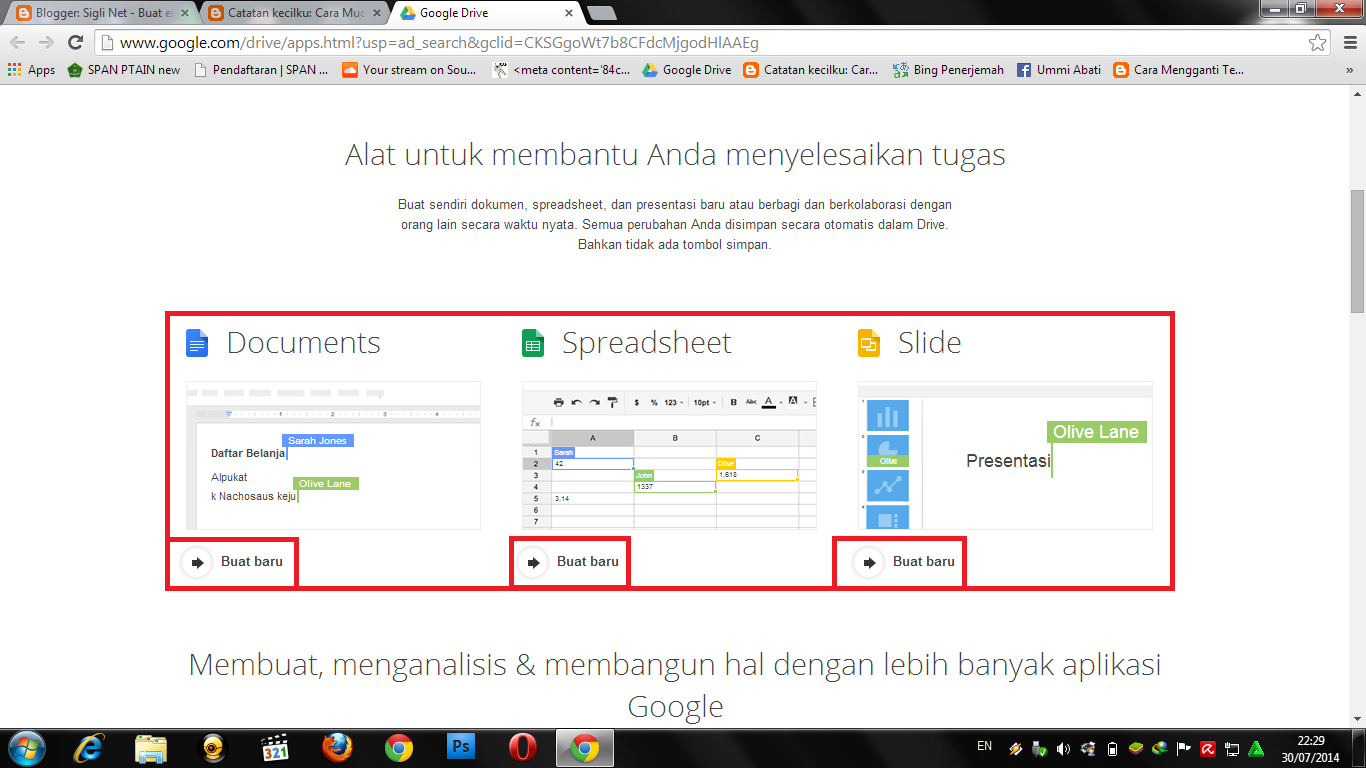Launch the webcam app in the taskbar

coord(213,748)
